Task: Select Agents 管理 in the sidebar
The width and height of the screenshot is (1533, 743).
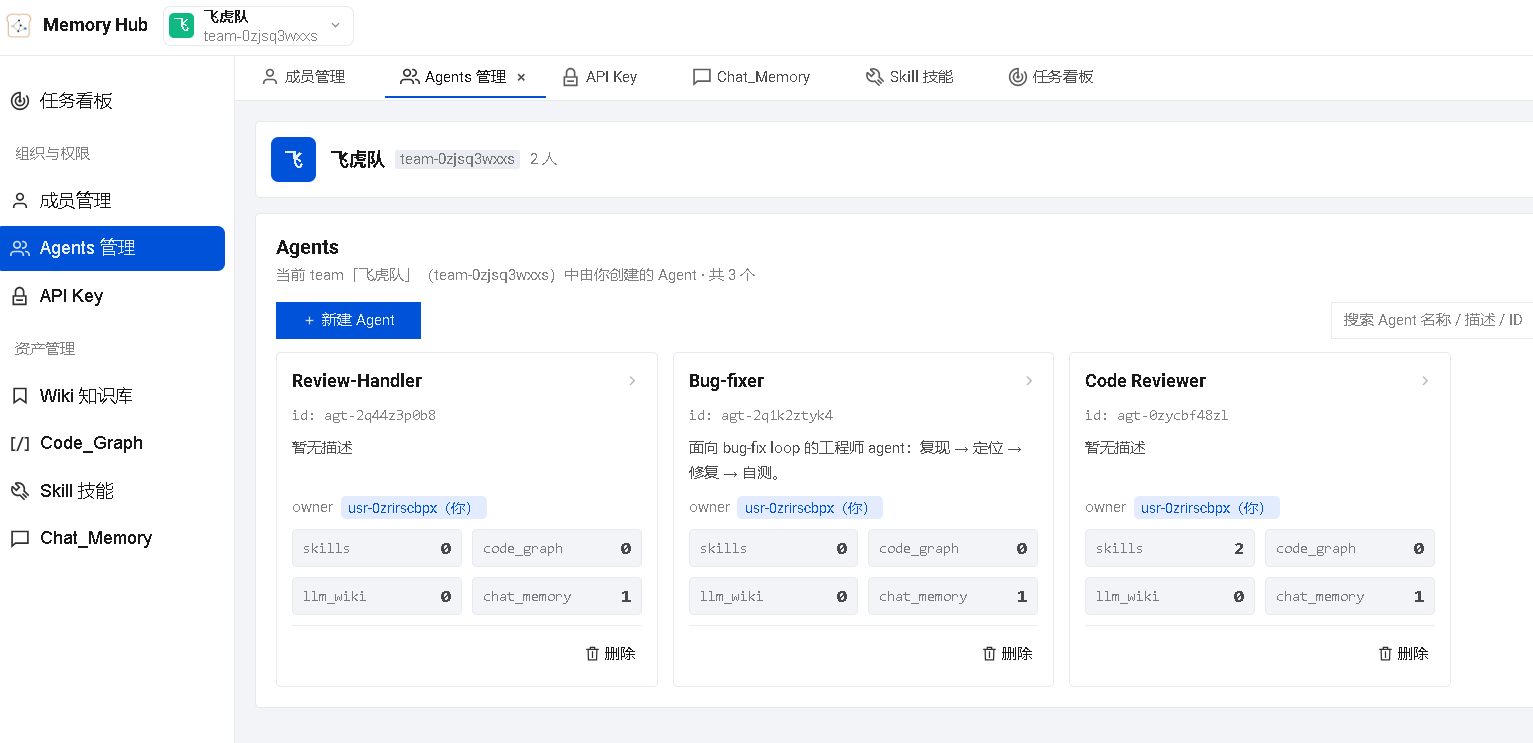Action: [x=112, y=249]
